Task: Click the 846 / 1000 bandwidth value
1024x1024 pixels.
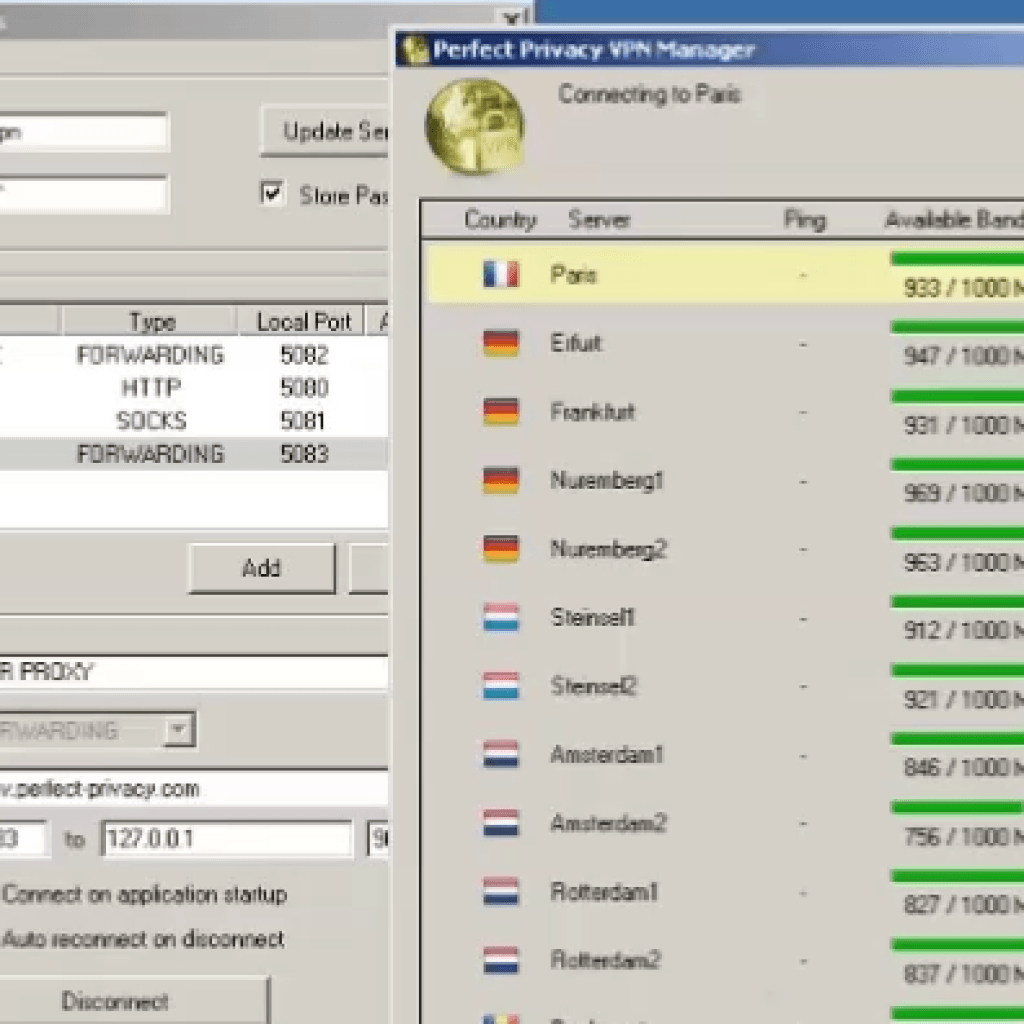Action: coord(963,767)
